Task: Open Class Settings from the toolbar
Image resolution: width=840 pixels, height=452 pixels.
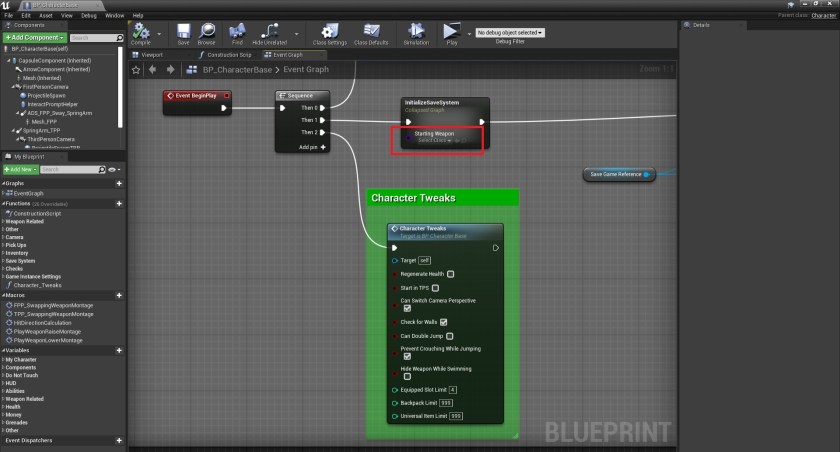Action: coord(329,32)
